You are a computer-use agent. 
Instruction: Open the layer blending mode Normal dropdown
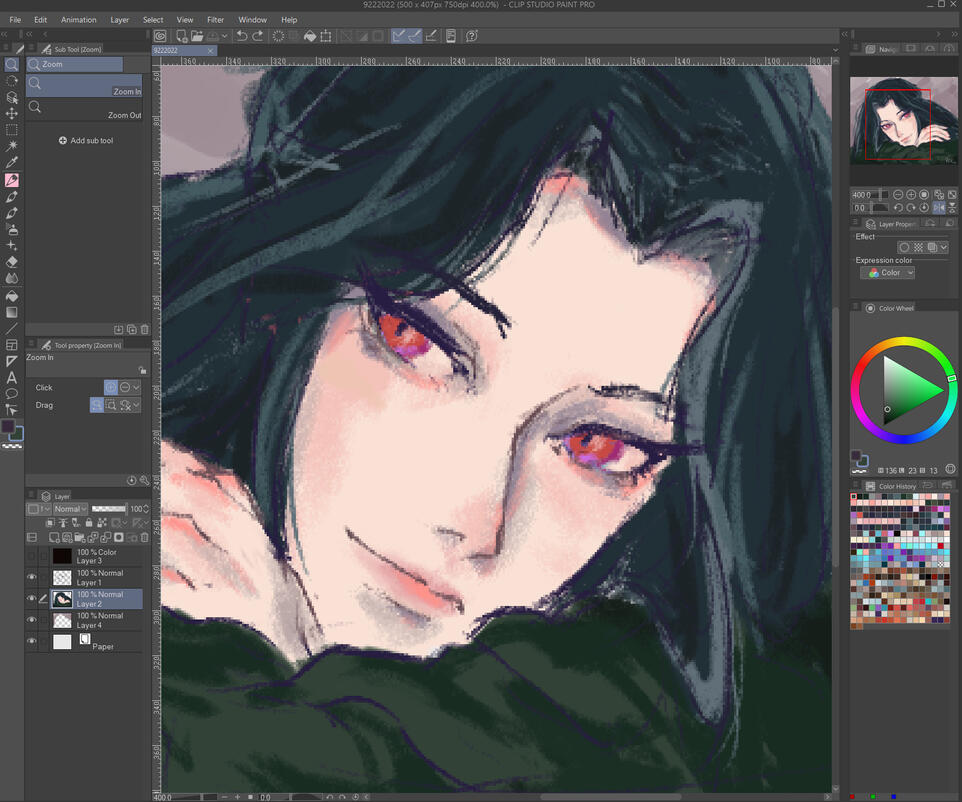click(70, 509)
